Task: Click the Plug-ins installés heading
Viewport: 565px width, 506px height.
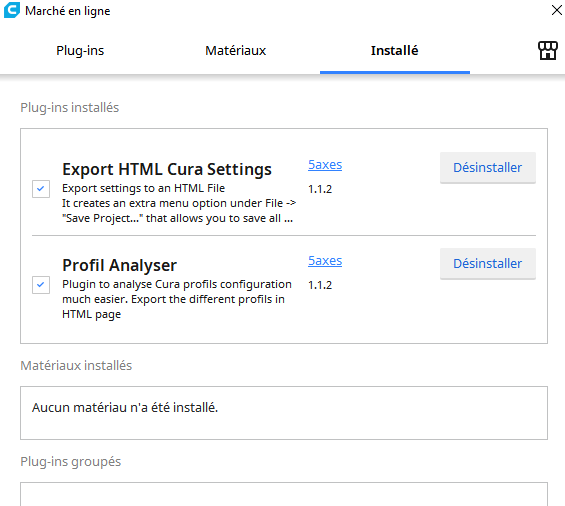Action: [x=70, y=107]
